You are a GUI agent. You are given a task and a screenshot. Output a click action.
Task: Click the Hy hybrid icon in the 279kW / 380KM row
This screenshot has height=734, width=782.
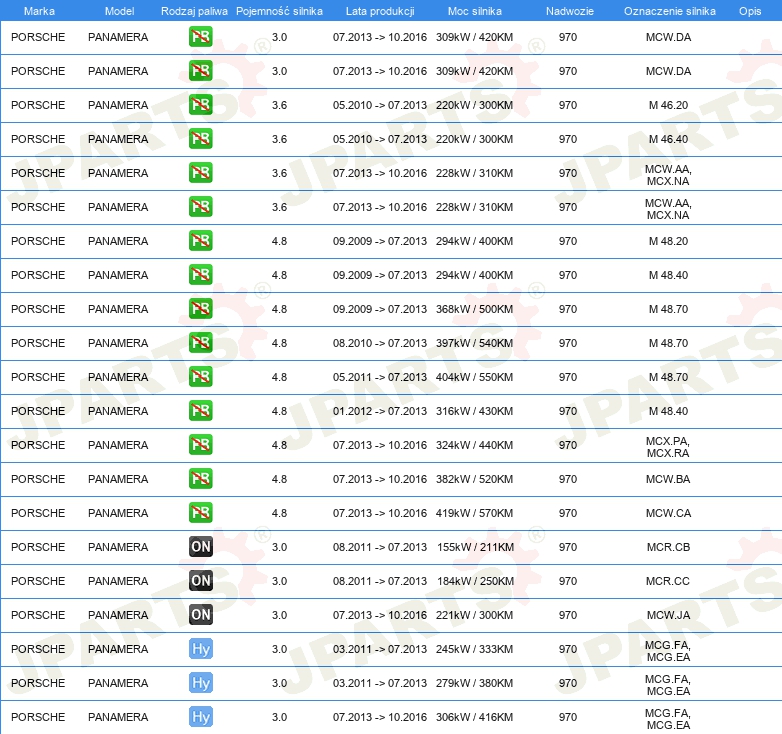[200, 683]
